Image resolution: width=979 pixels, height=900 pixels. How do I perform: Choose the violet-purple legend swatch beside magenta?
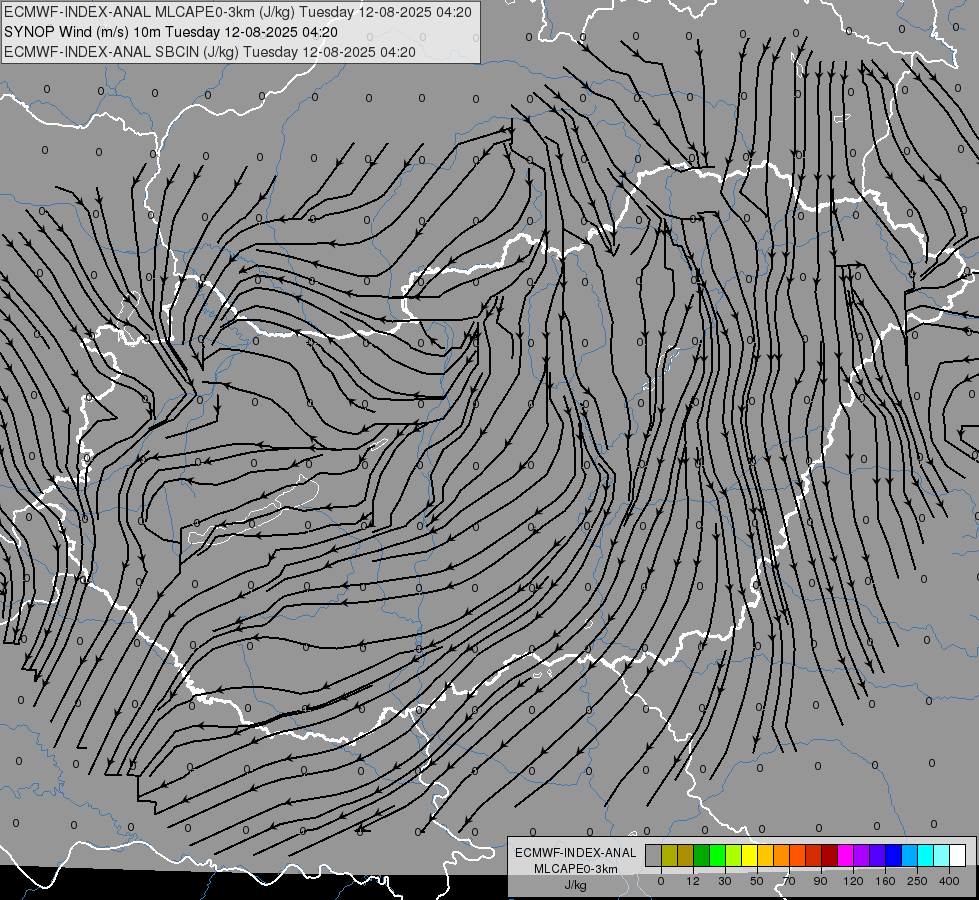coord(862,855)
